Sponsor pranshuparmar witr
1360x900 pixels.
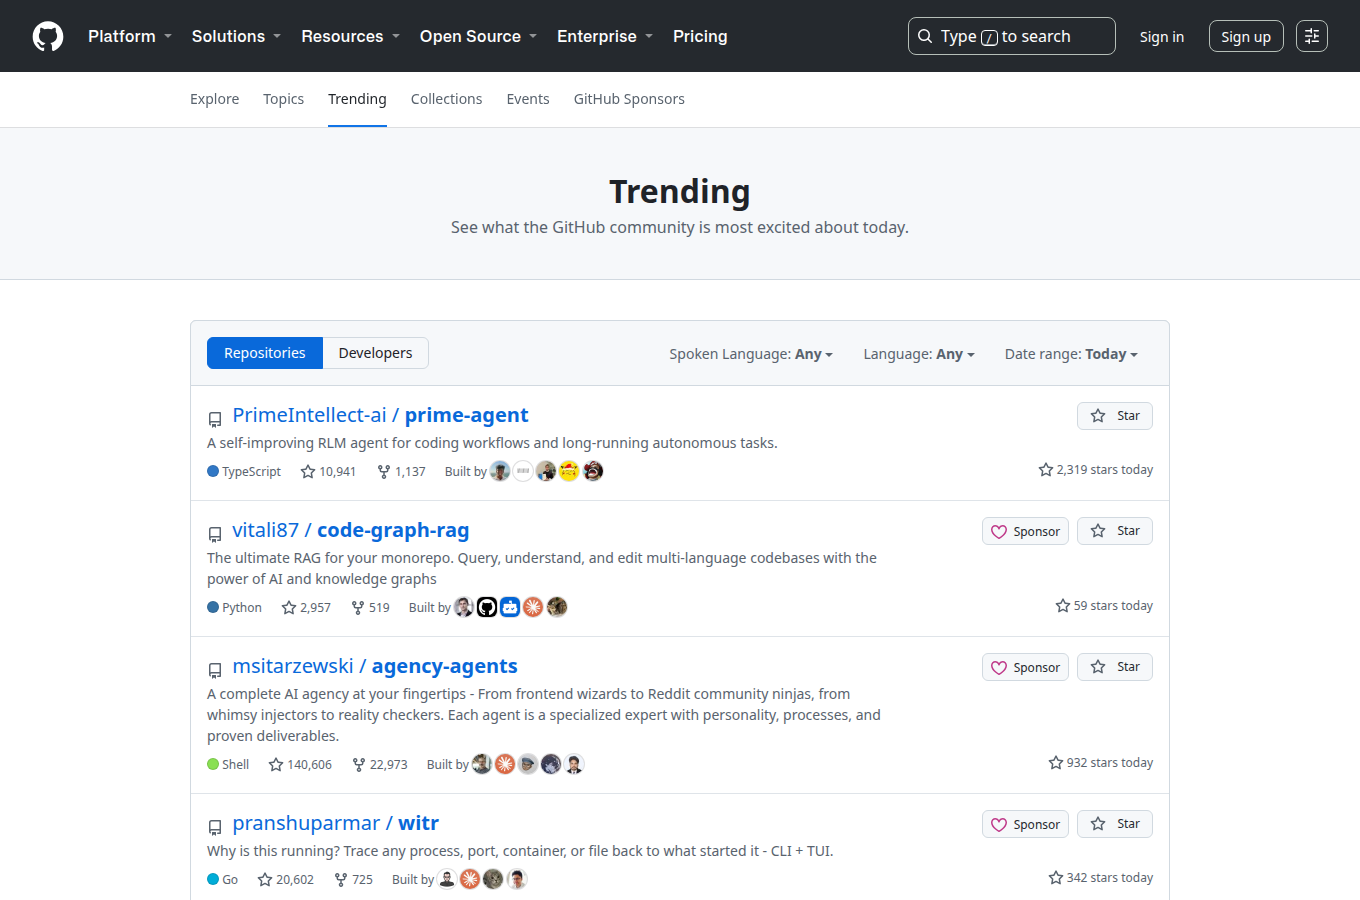coord(1025,824)
